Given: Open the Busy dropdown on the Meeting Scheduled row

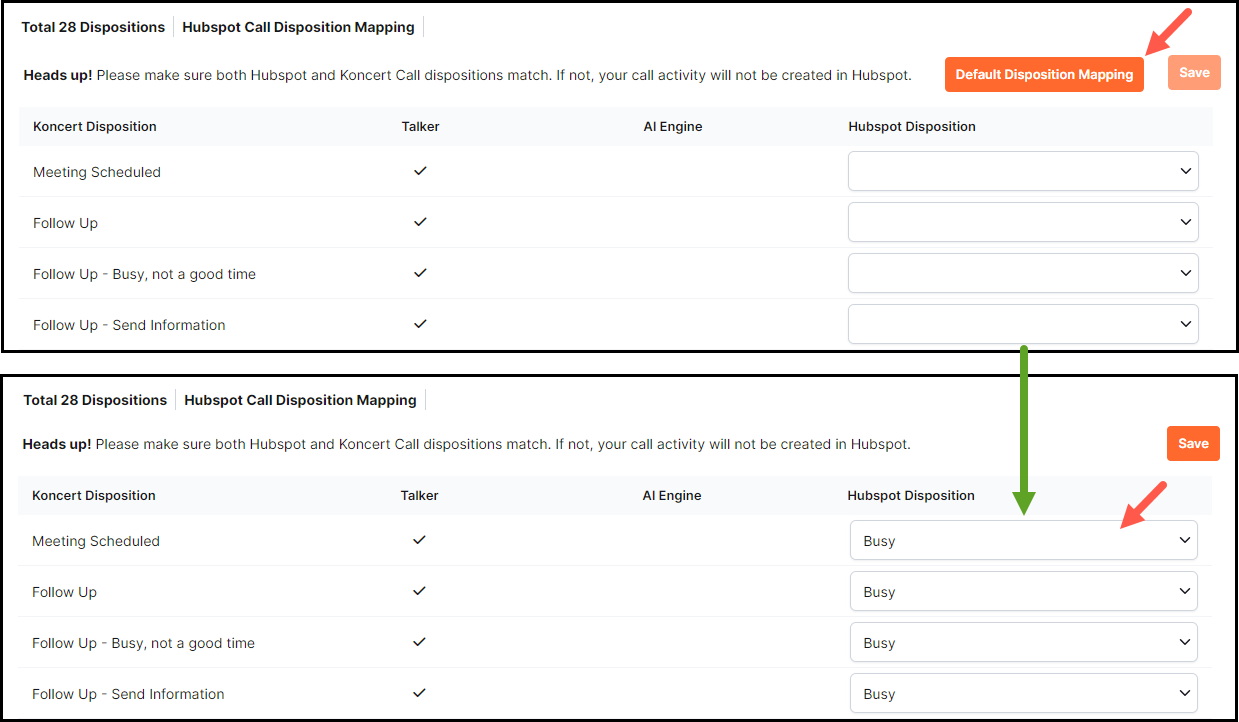Looking at the screenshot, I should (x=1024, y=540).
